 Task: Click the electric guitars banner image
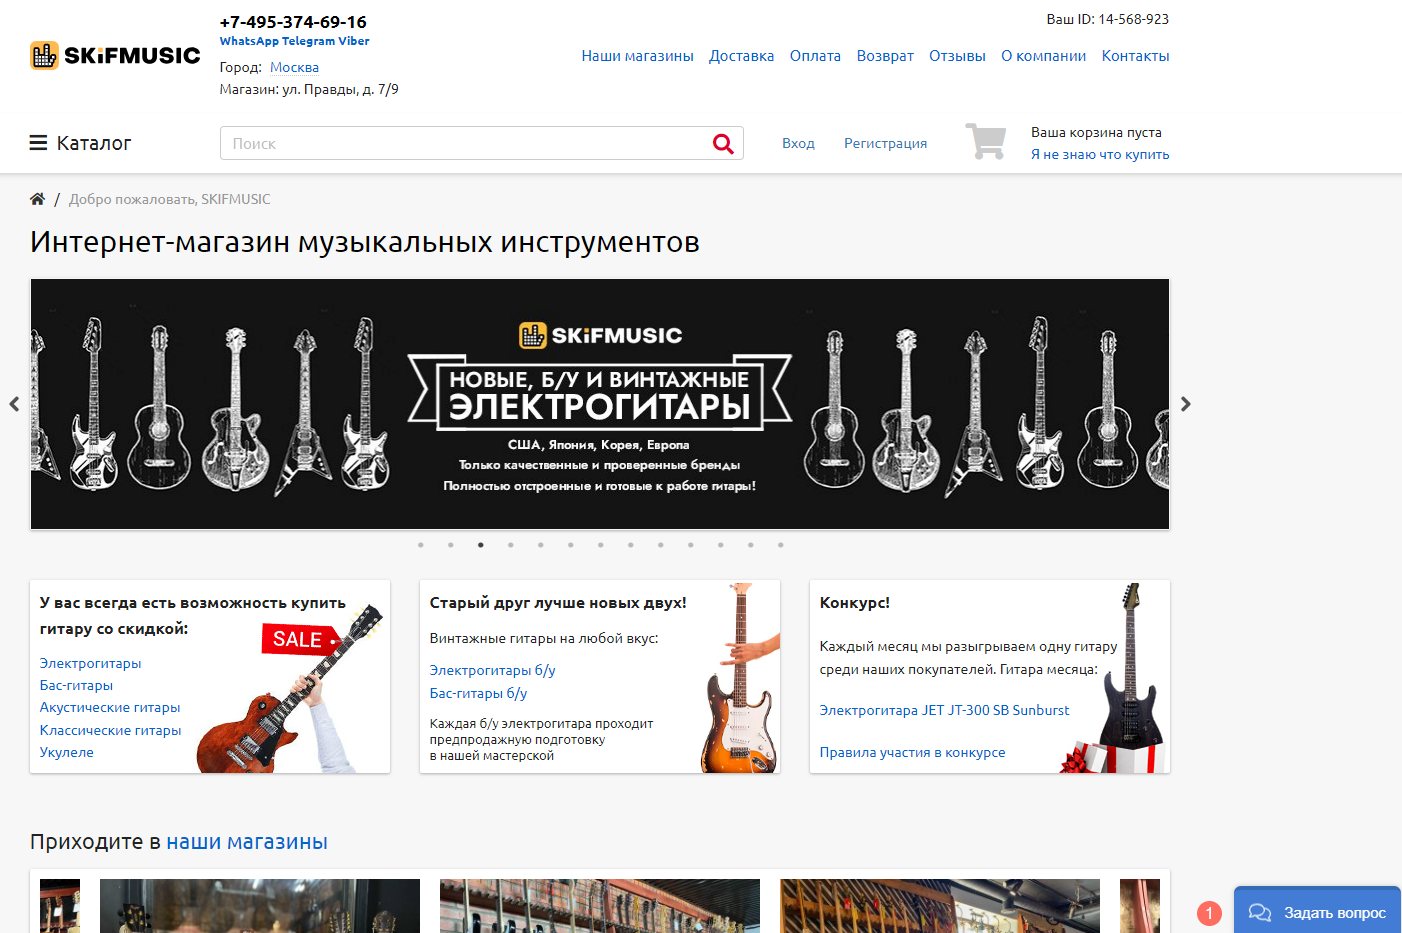coord(600,404)
